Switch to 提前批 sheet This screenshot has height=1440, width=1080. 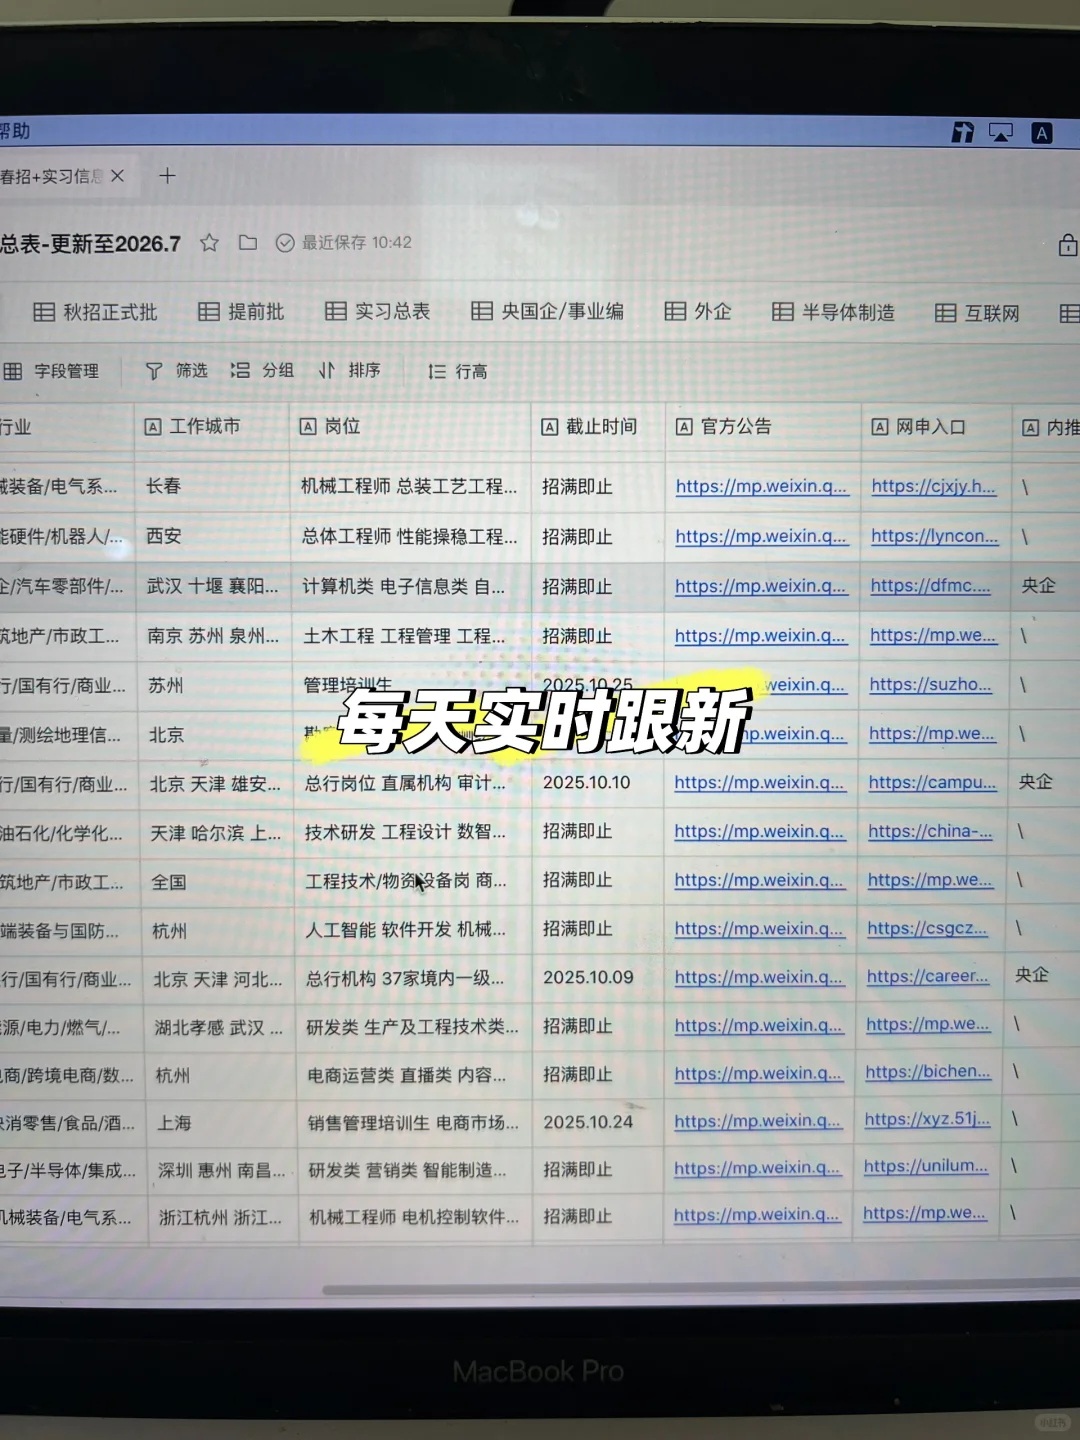[x=241, y=312]
